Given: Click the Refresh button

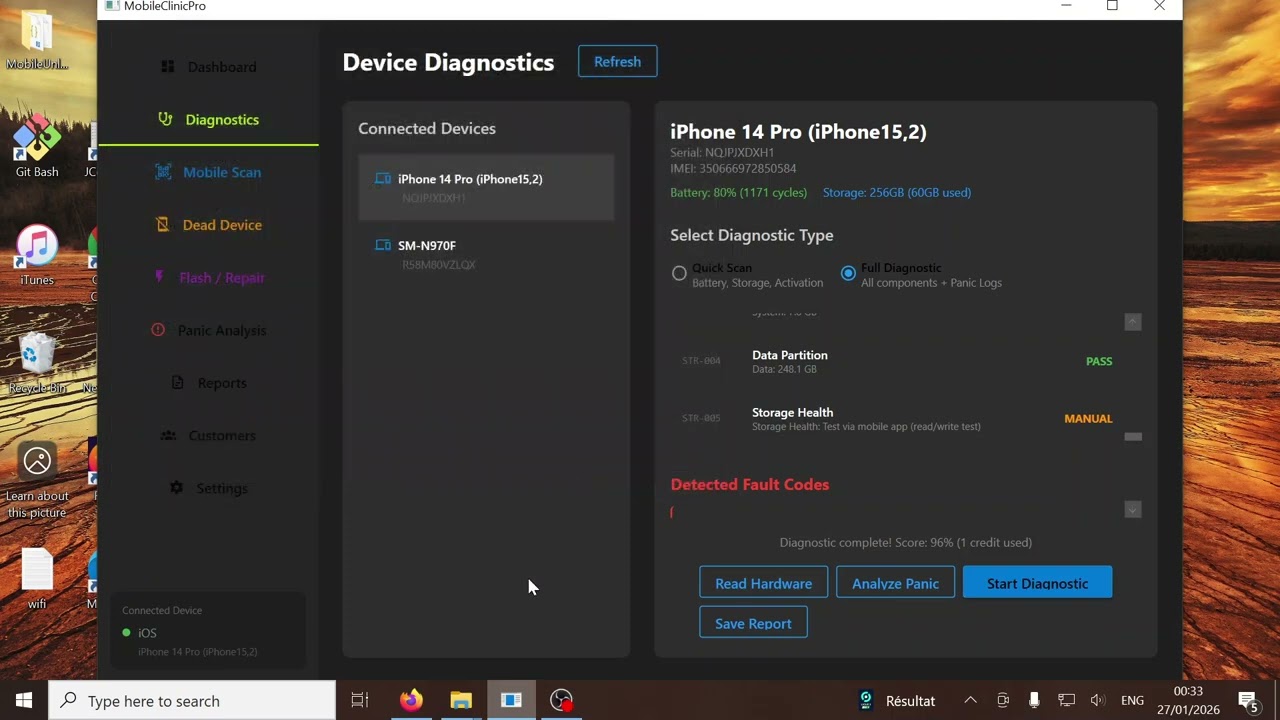Looking at the screenshot, I should click(617, 61).
